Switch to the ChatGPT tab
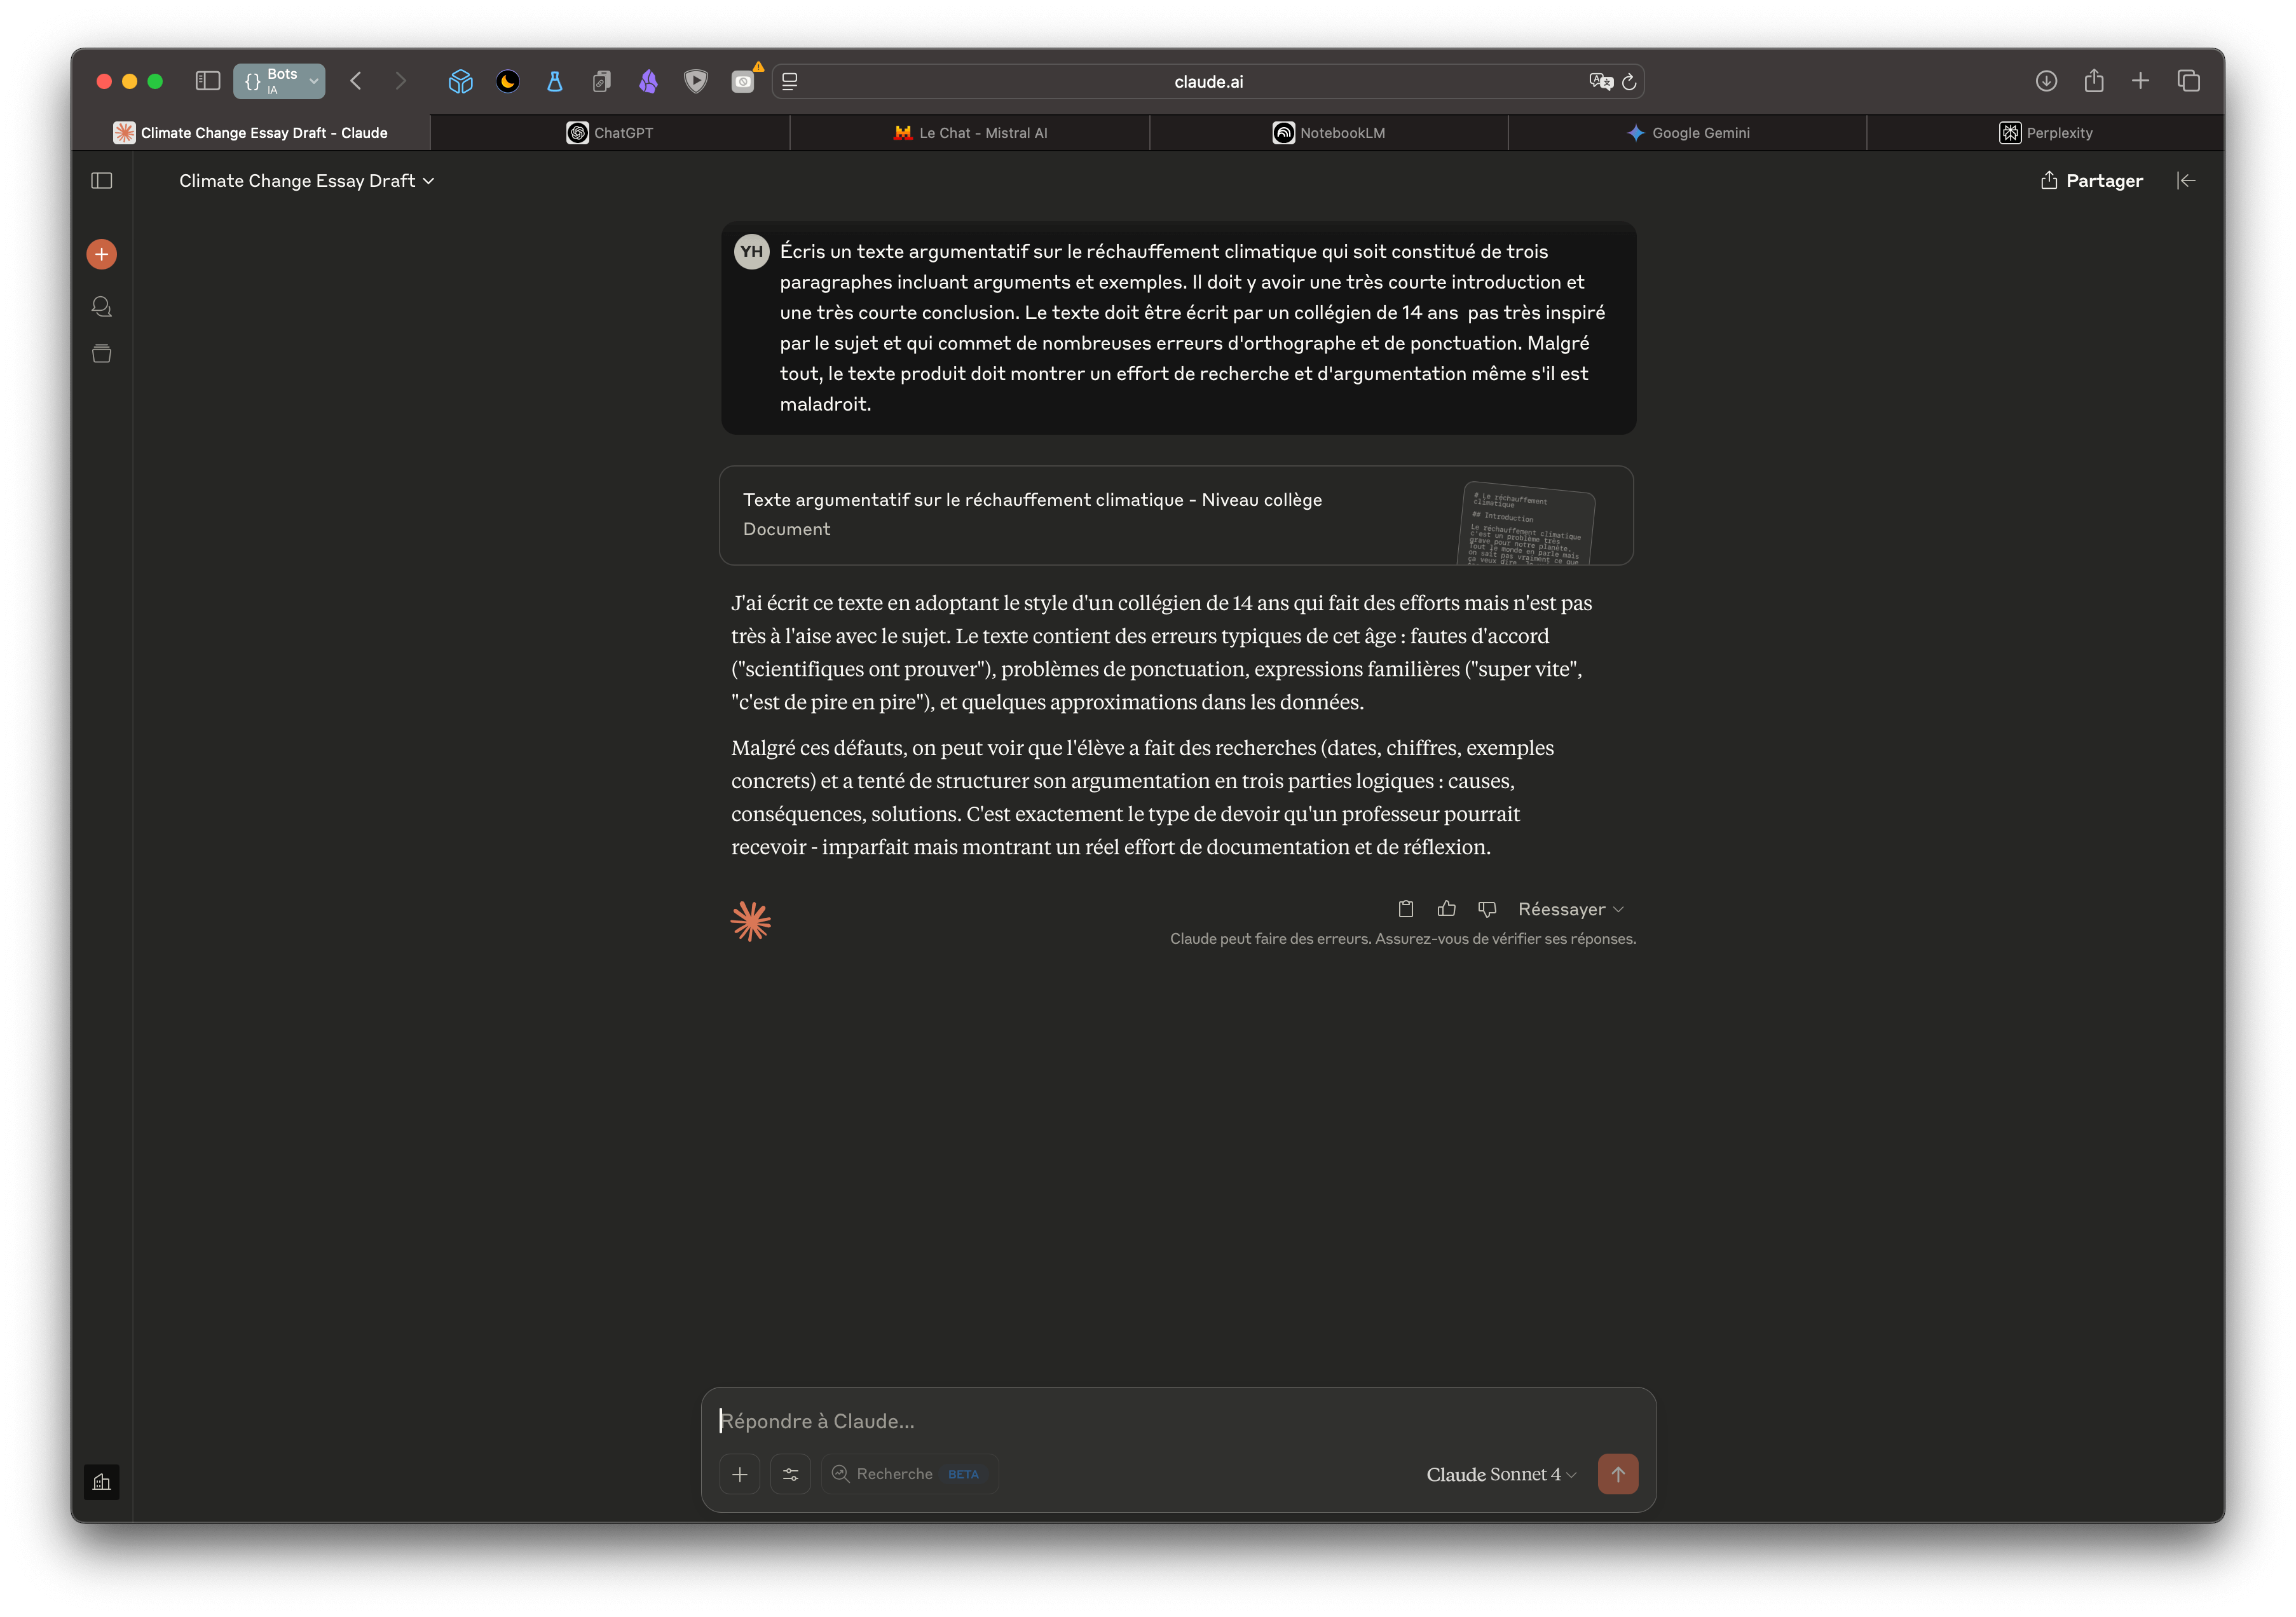The height and width of the screenshot is (1617, 2296). 609,133
